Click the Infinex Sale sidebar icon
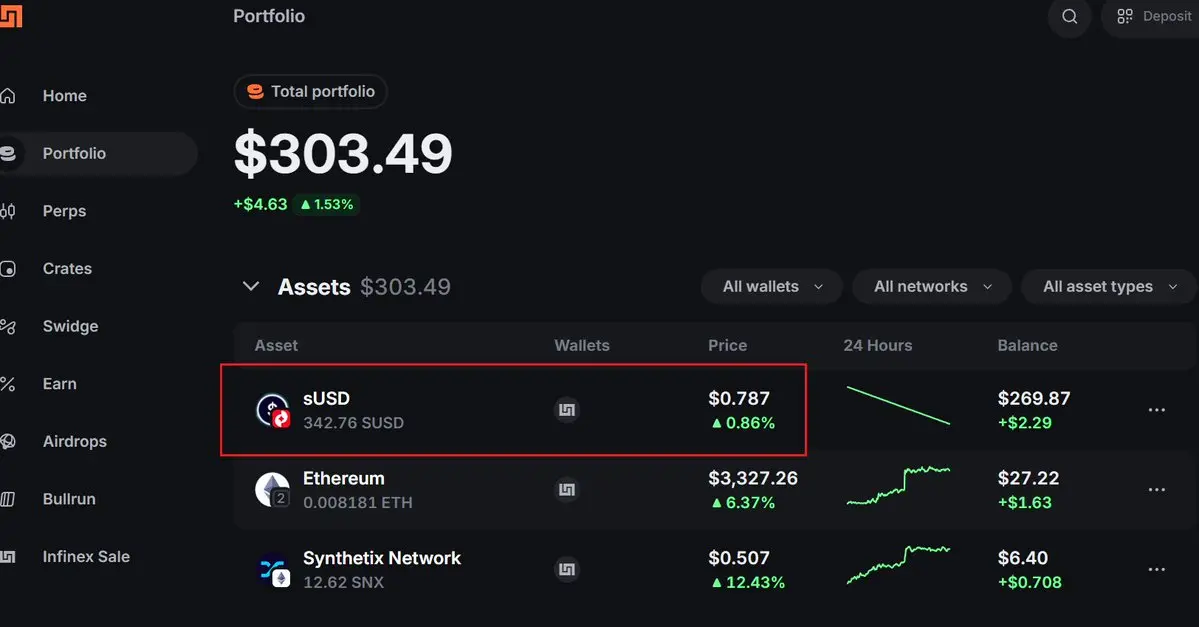 [x=8, y=557]
